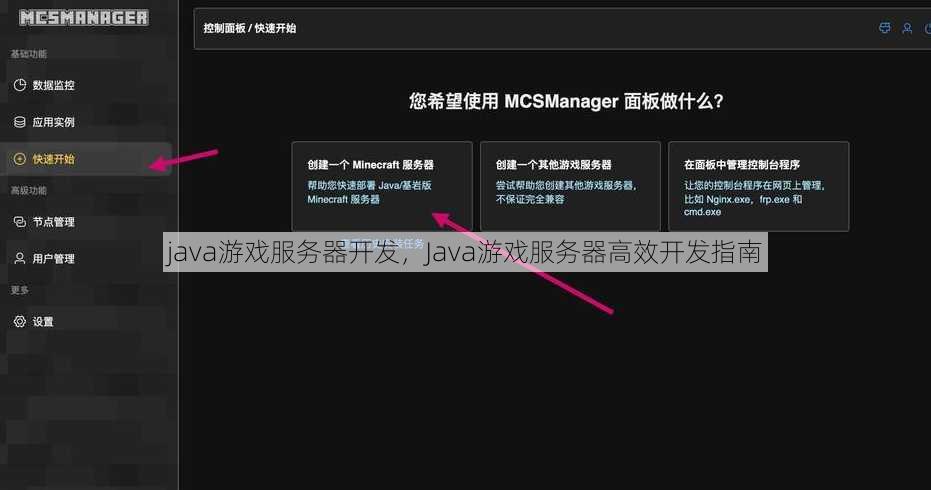
Task: Click 控制面板 in the breadcrumb
Action: click(224, 28)
